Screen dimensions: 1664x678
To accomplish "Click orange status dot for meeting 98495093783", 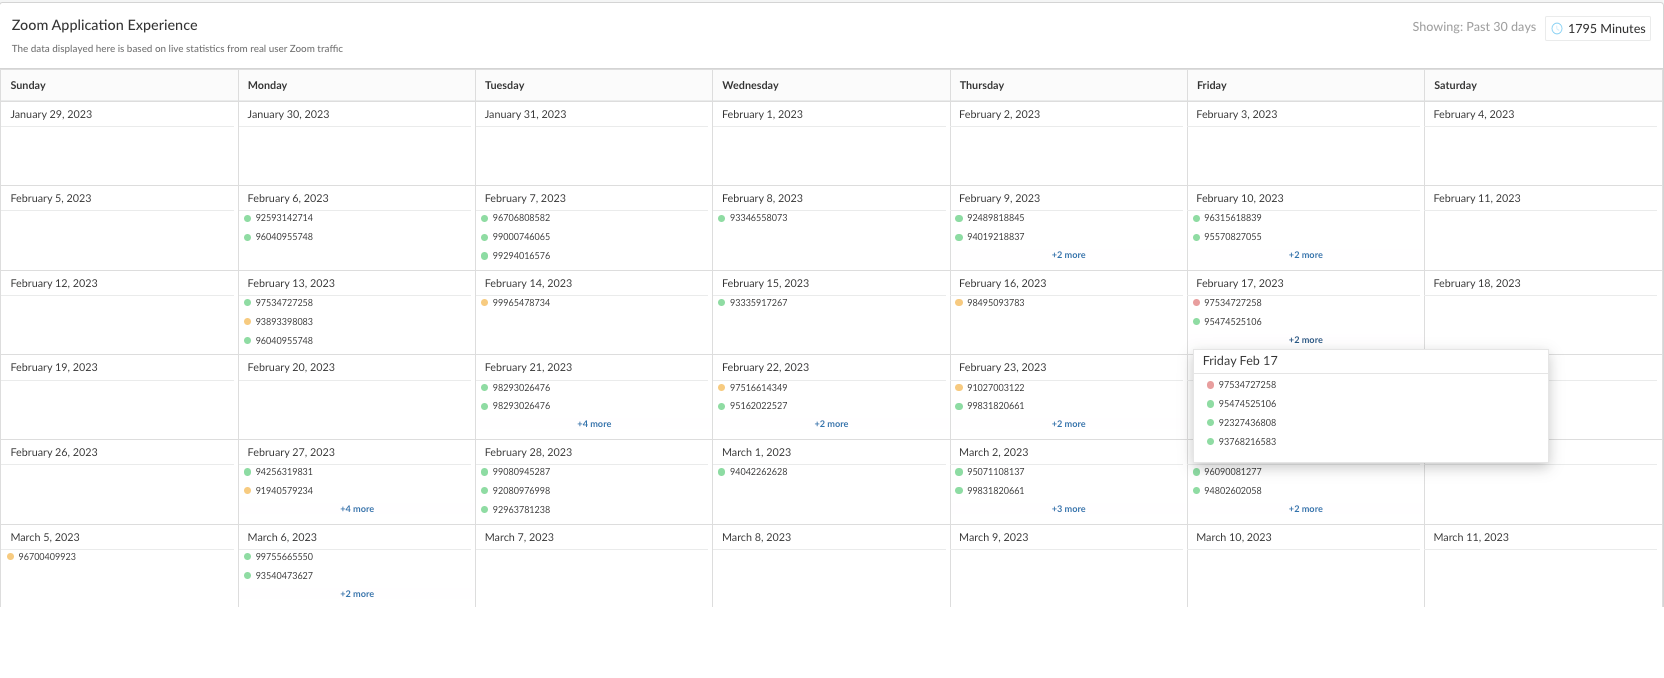I will coord(959,303).
